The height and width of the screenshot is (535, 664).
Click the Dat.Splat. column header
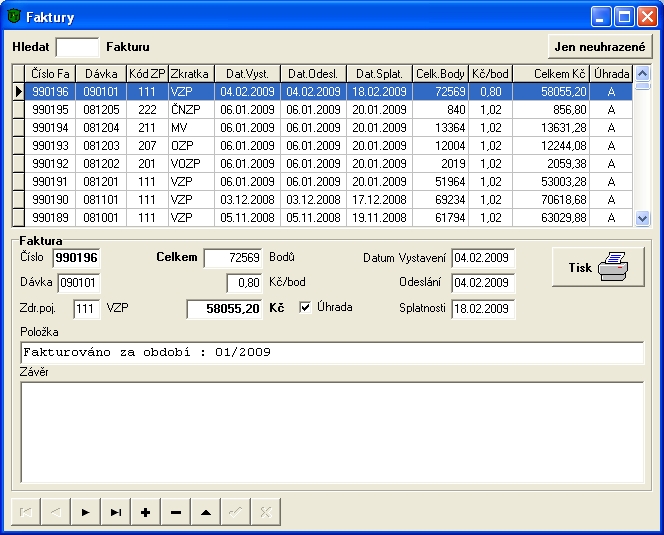[379, 74]
